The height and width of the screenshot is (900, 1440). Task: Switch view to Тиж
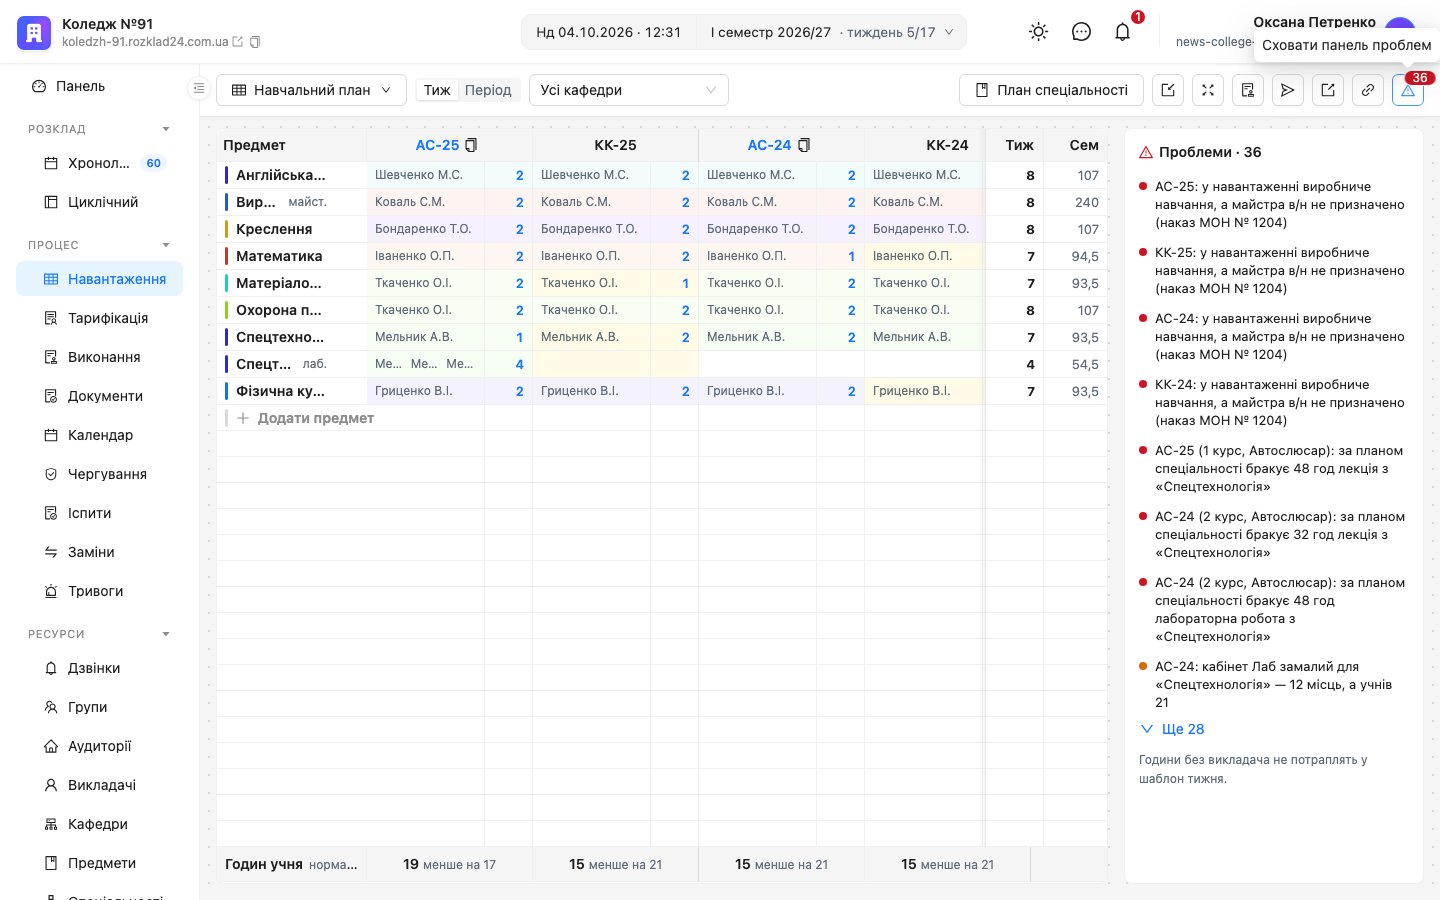click(x=437, y=90)
